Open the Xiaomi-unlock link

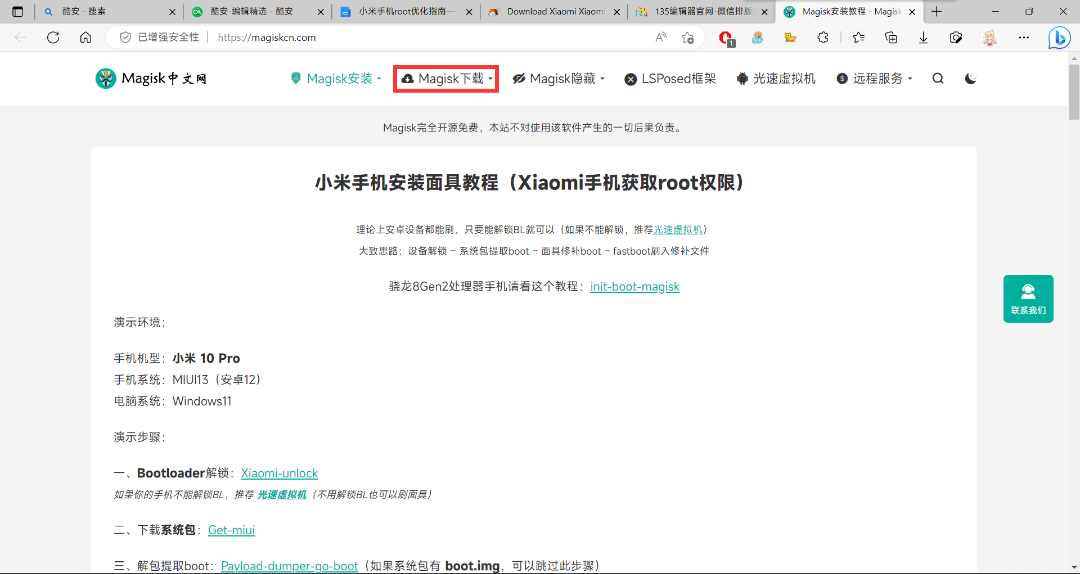279,473
